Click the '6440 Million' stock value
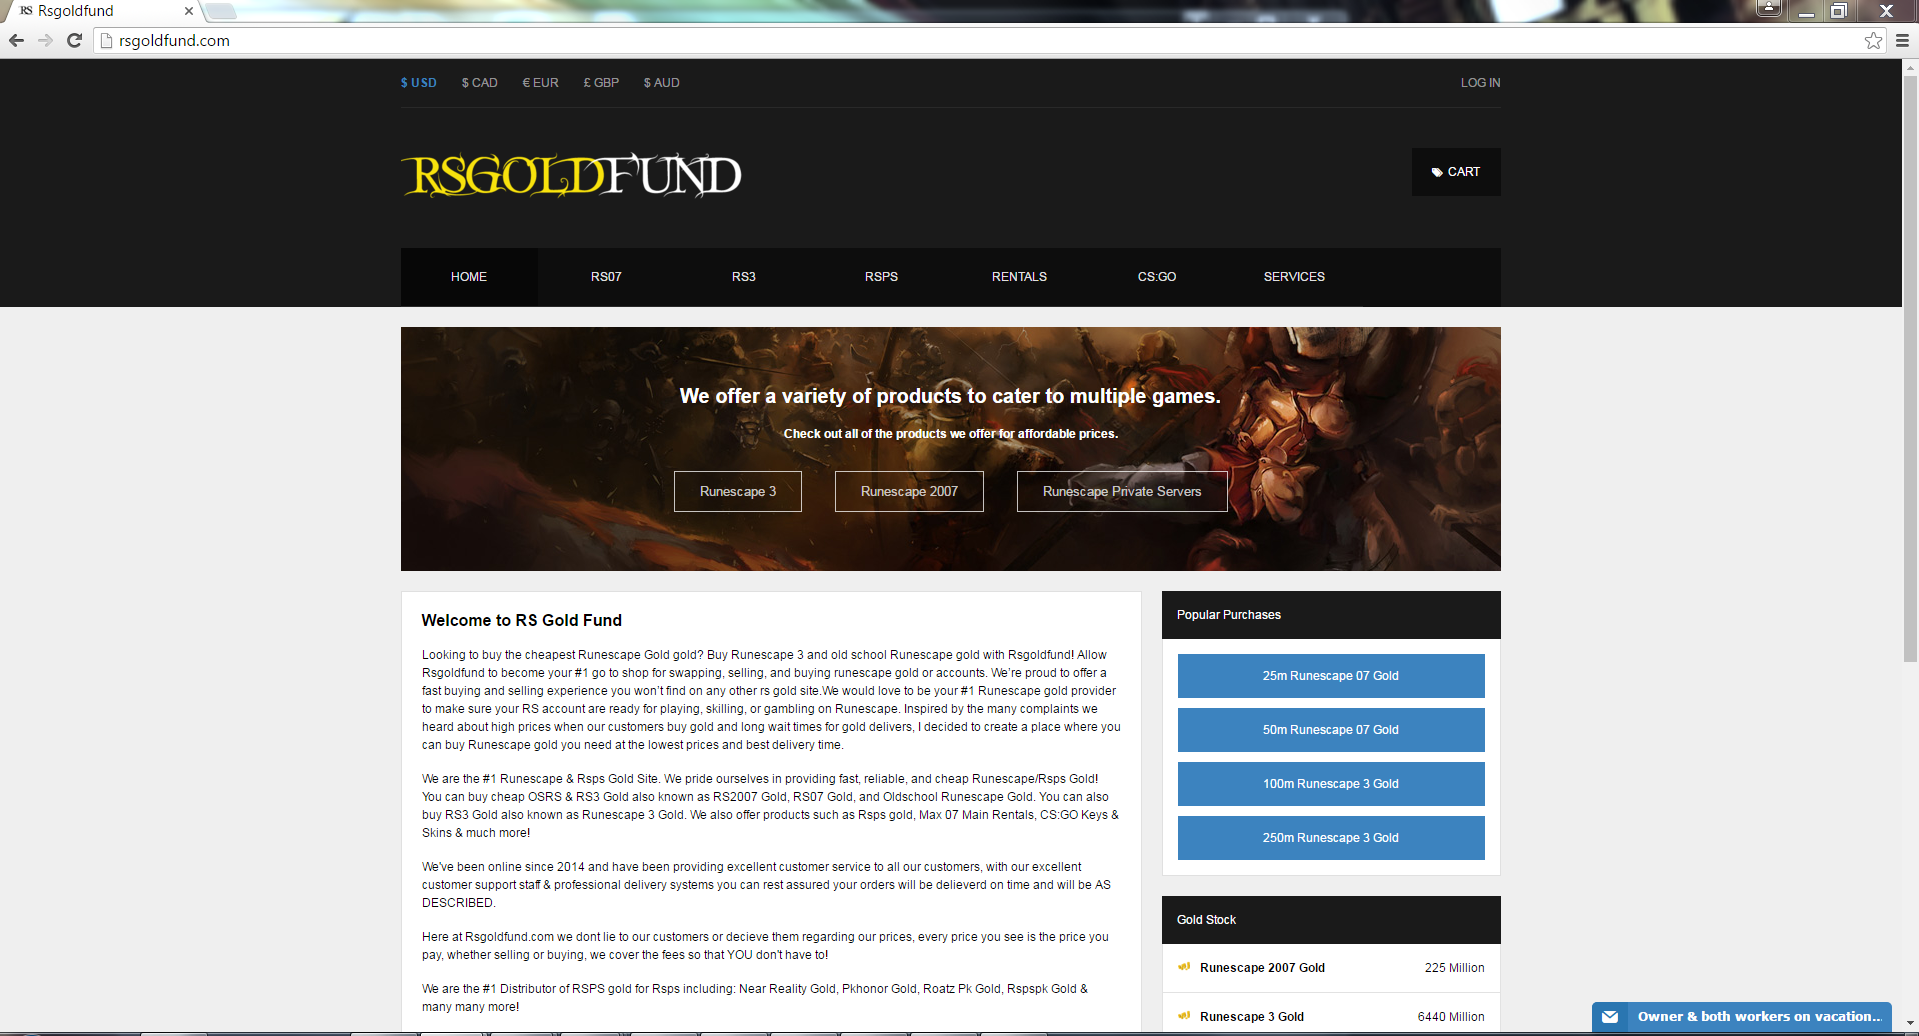 pyautogui.click(x=1451, y=1017)
